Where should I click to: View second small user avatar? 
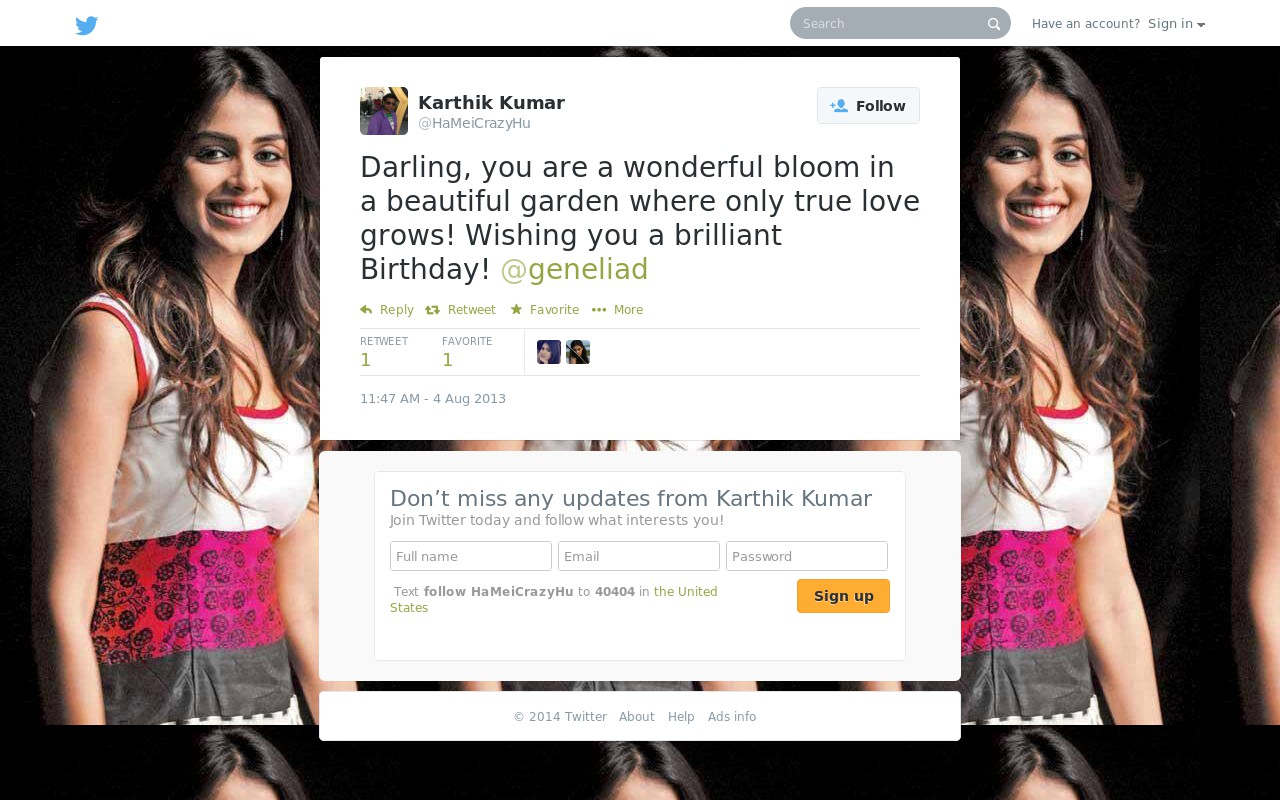578,352
